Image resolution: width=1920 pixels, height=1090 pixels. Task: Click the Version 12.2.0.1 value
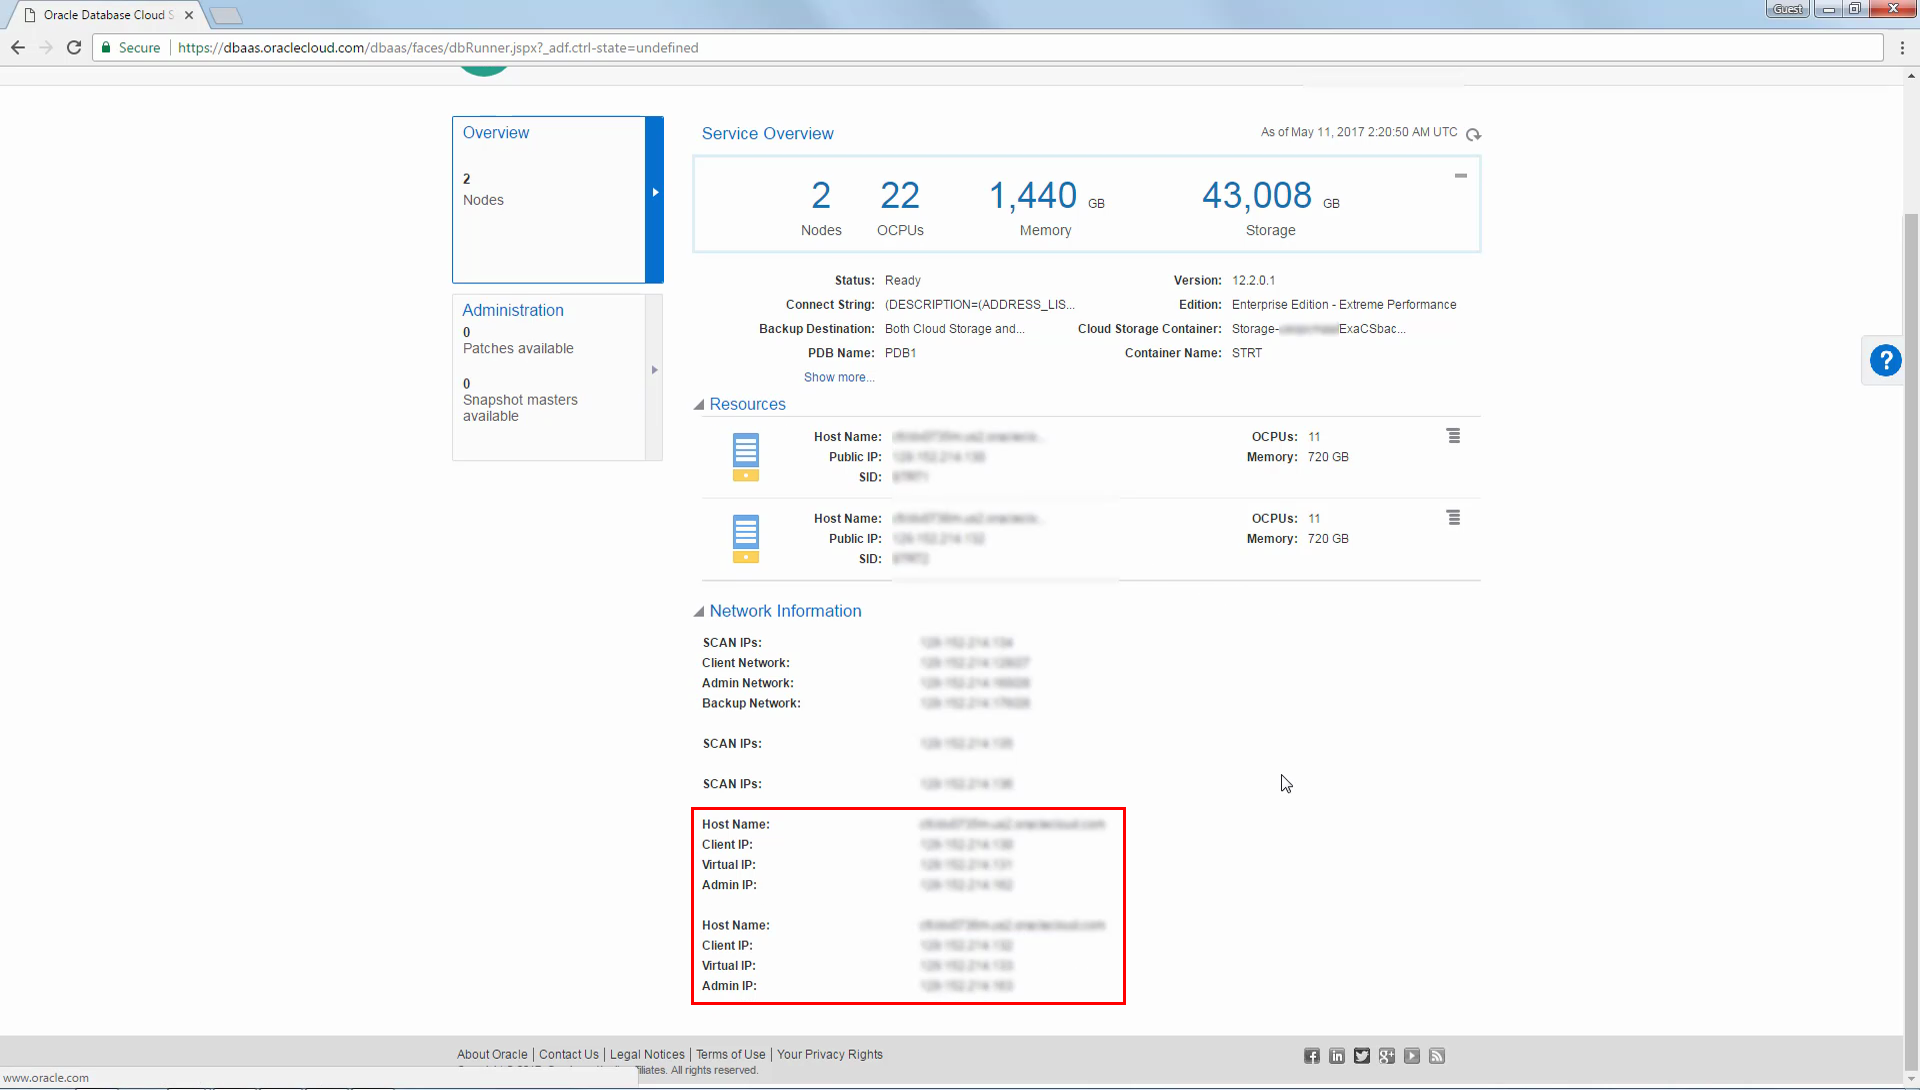pyautogui.click(x=1253, y=281)
